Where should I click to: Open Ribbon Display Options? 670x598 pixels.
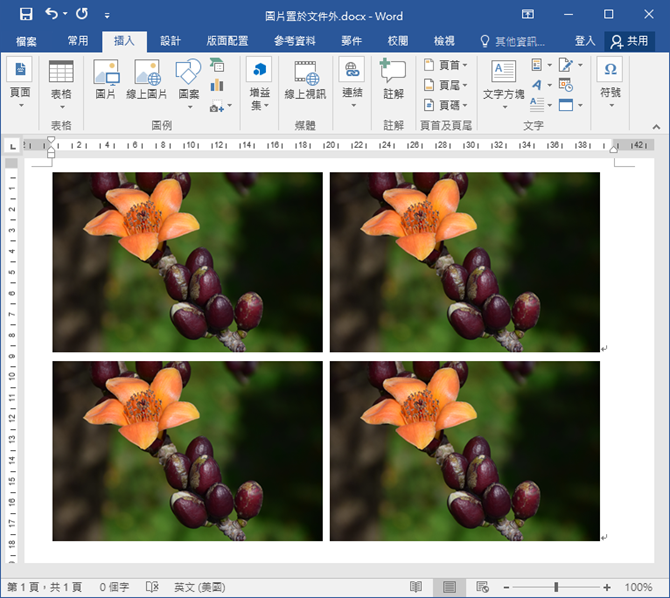pos(528,15)
